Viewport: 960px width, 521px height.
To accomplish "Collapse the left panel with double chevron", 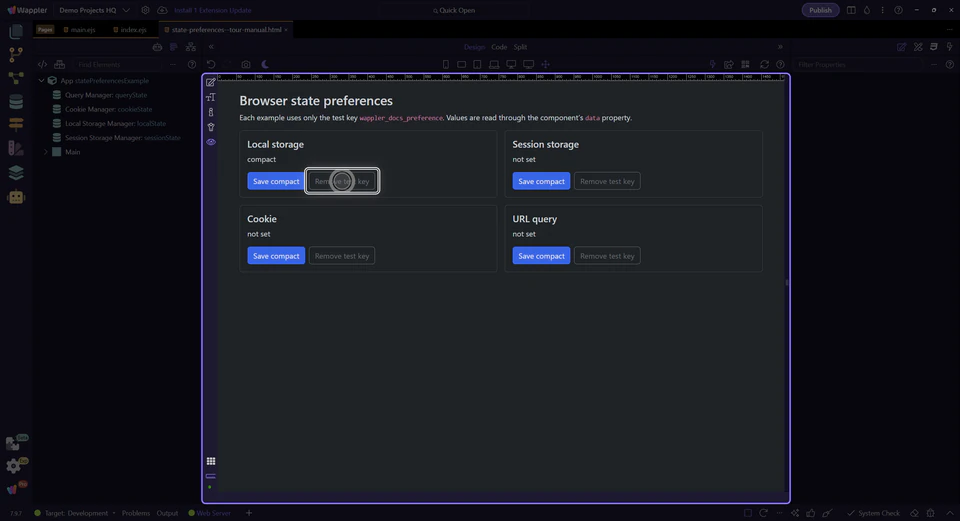I will pyautogui.click(x=211, y=47).
